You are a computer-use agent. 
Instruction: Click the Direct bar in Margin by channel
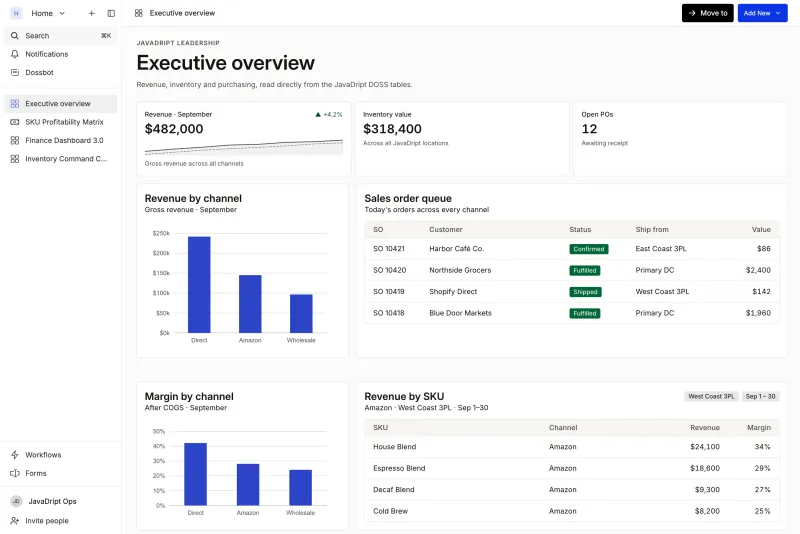(195, 474)
